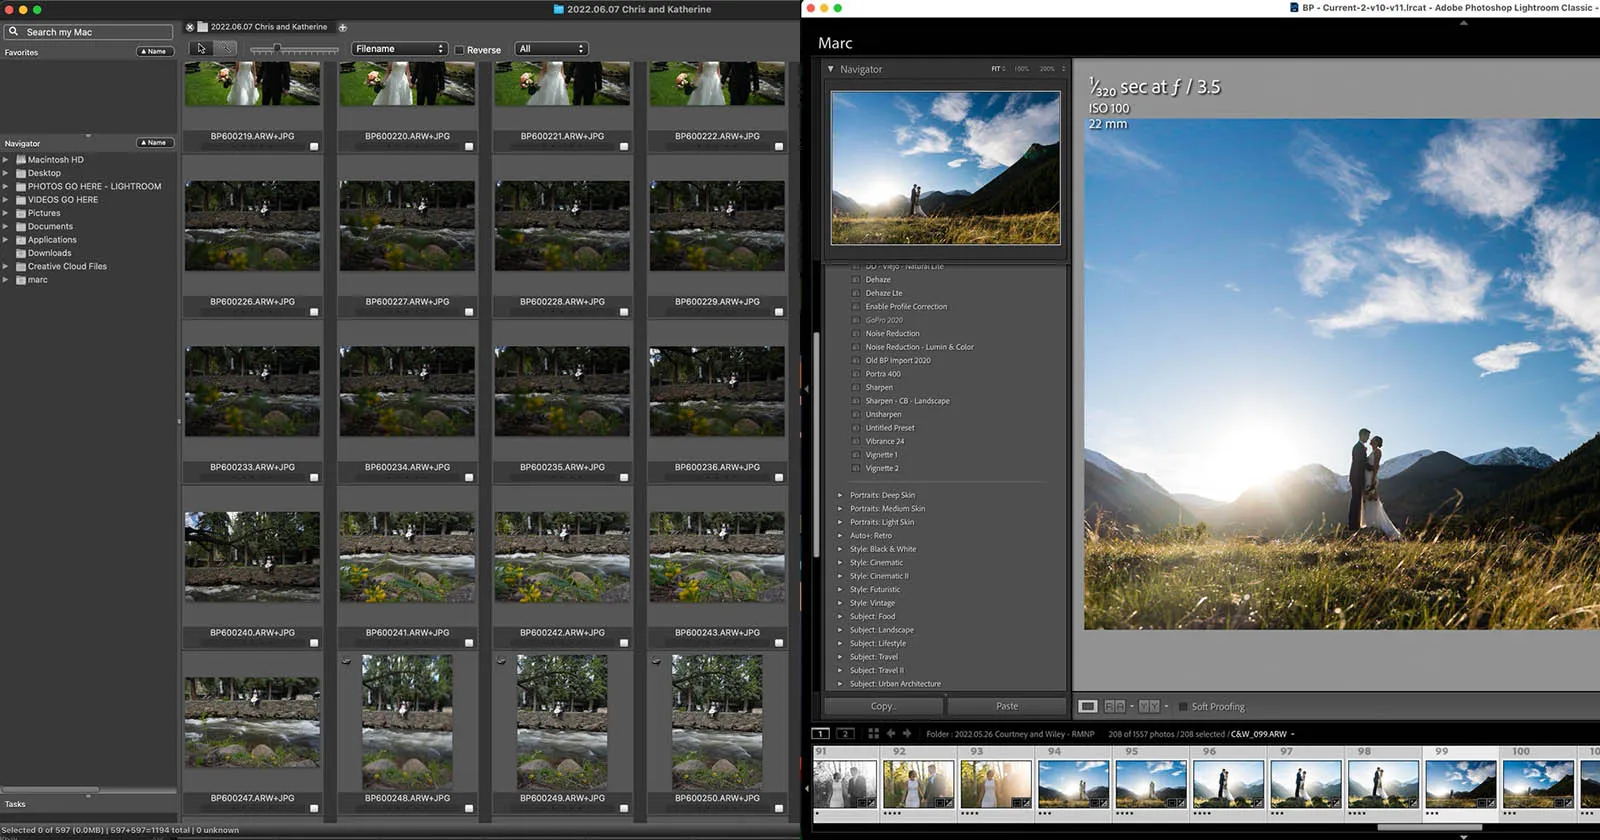Tick the selection box for BP600222.ARW+JPG
This screenshot has width=1600, height=840.
pos(779,147)
